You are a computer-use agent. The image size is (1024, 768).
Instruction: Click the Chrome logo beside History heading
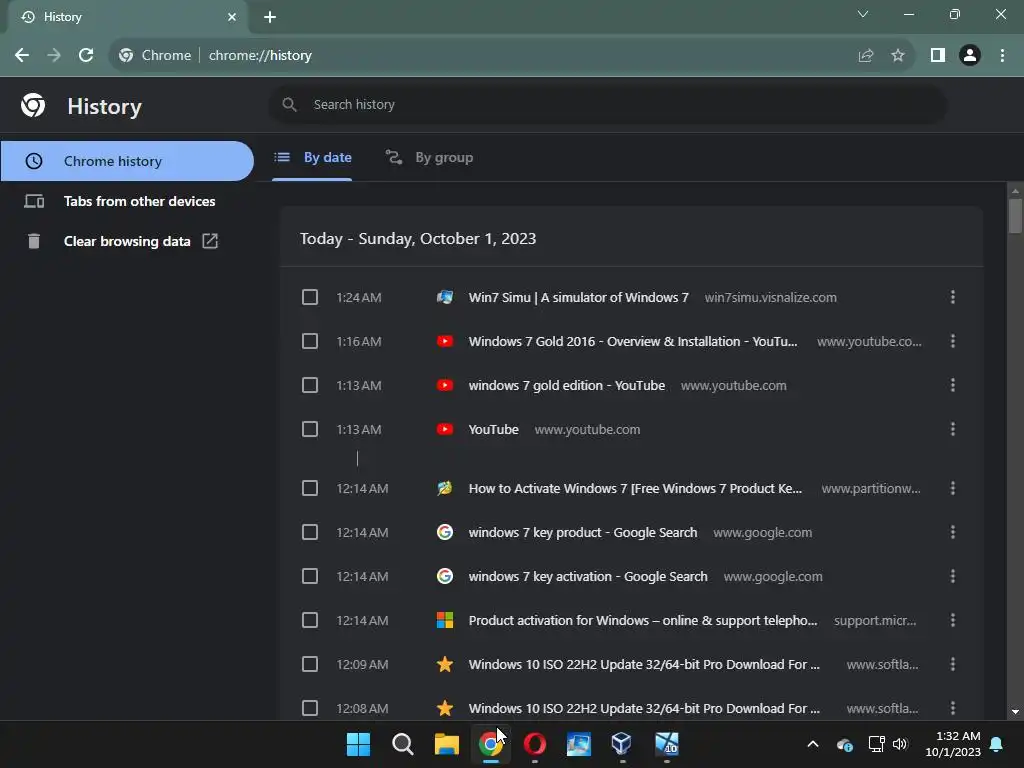click(33, 105)
